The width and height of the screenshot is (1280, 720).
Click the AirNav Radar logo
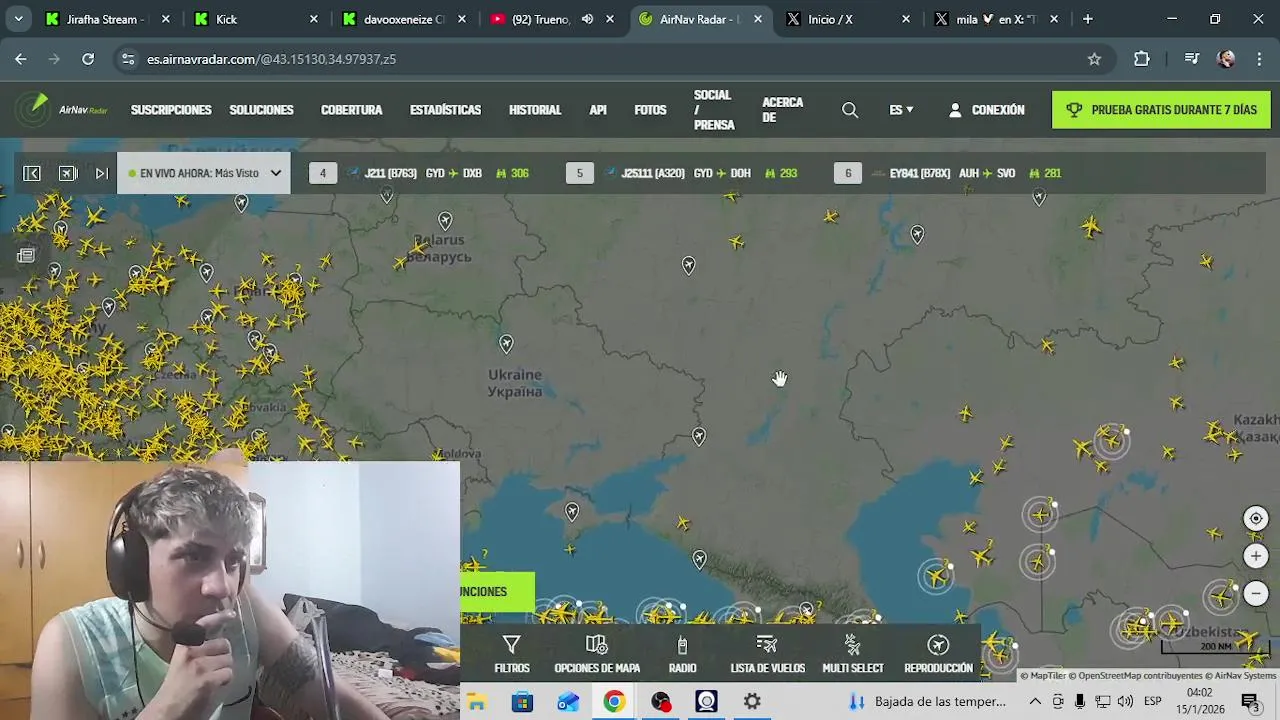62,110
